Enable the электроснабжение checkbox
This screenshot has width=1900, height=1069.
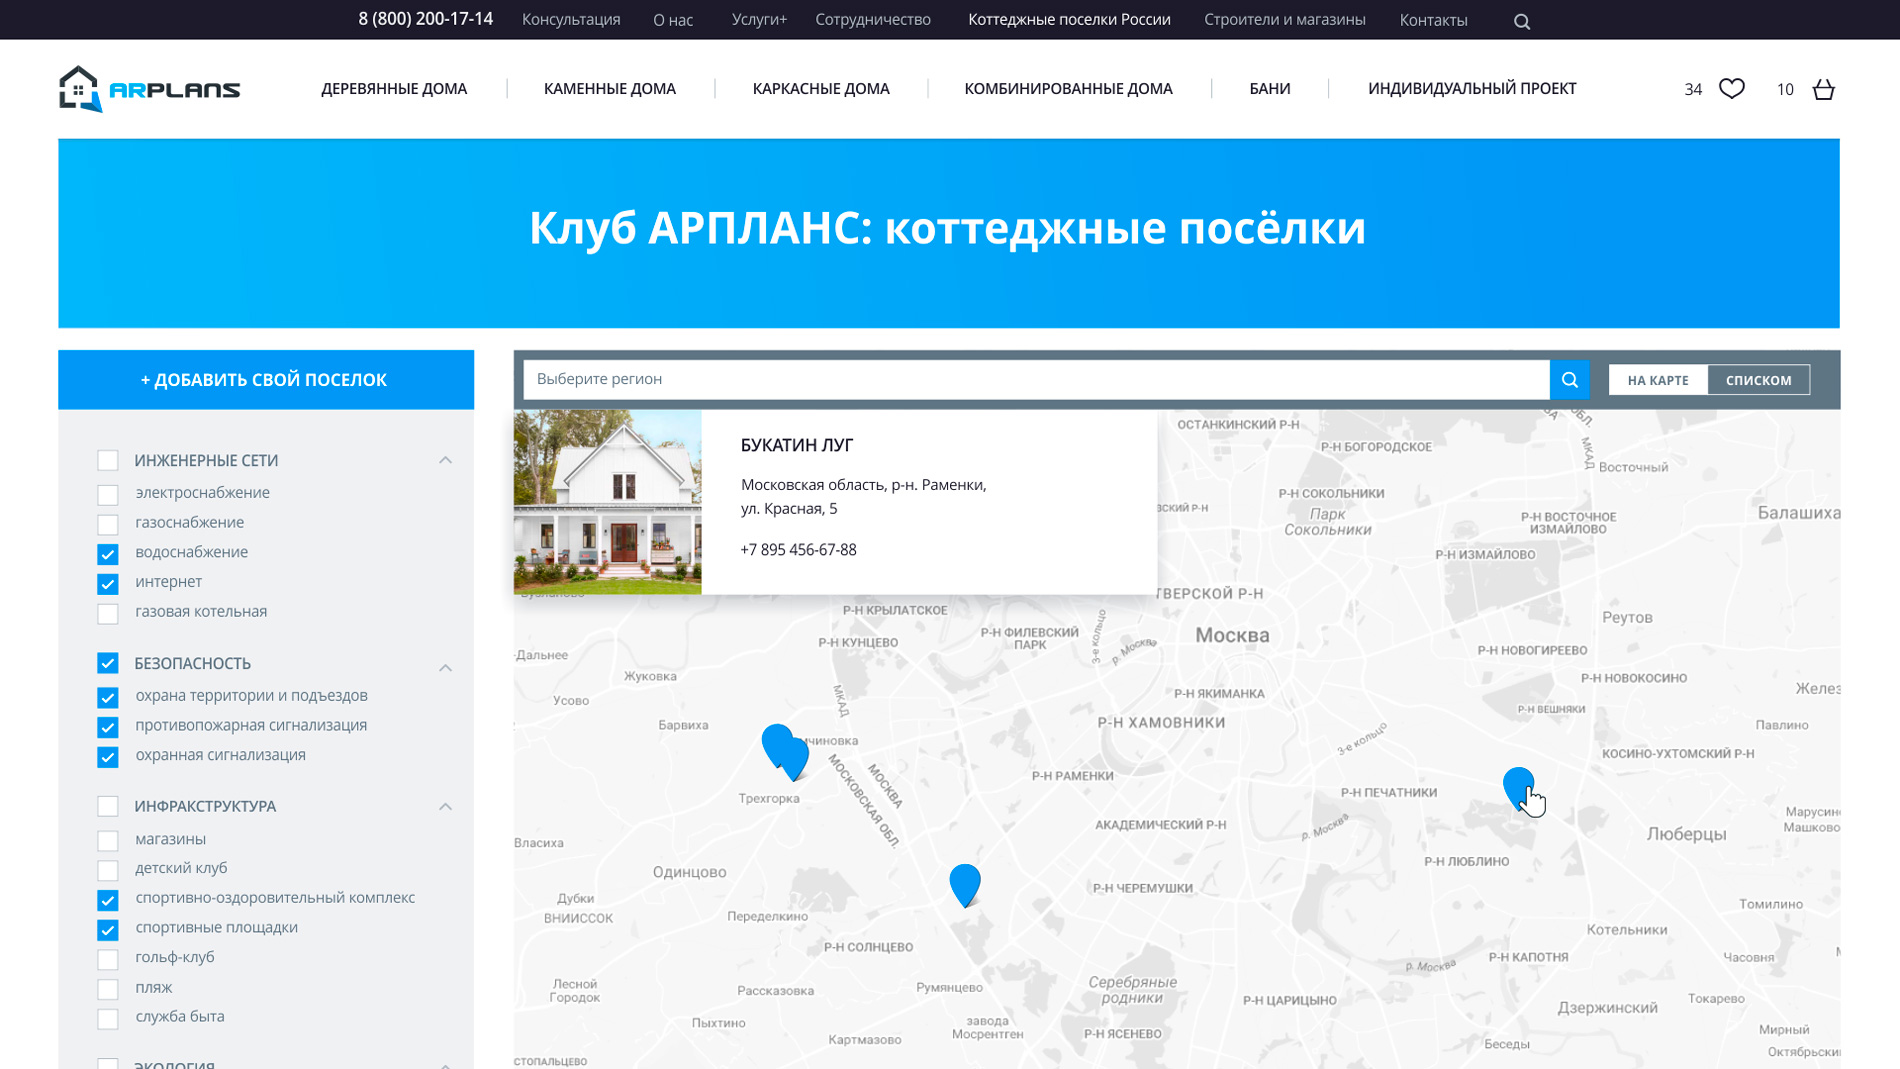pyautogui.click(x=108, y=494)
